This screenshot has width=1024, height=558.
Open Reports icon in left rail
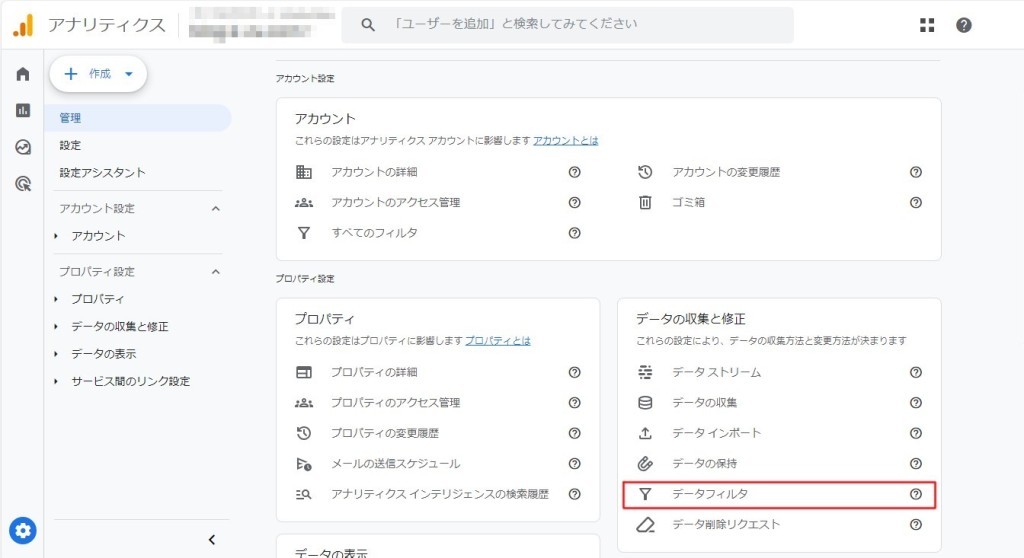point(23,110)
